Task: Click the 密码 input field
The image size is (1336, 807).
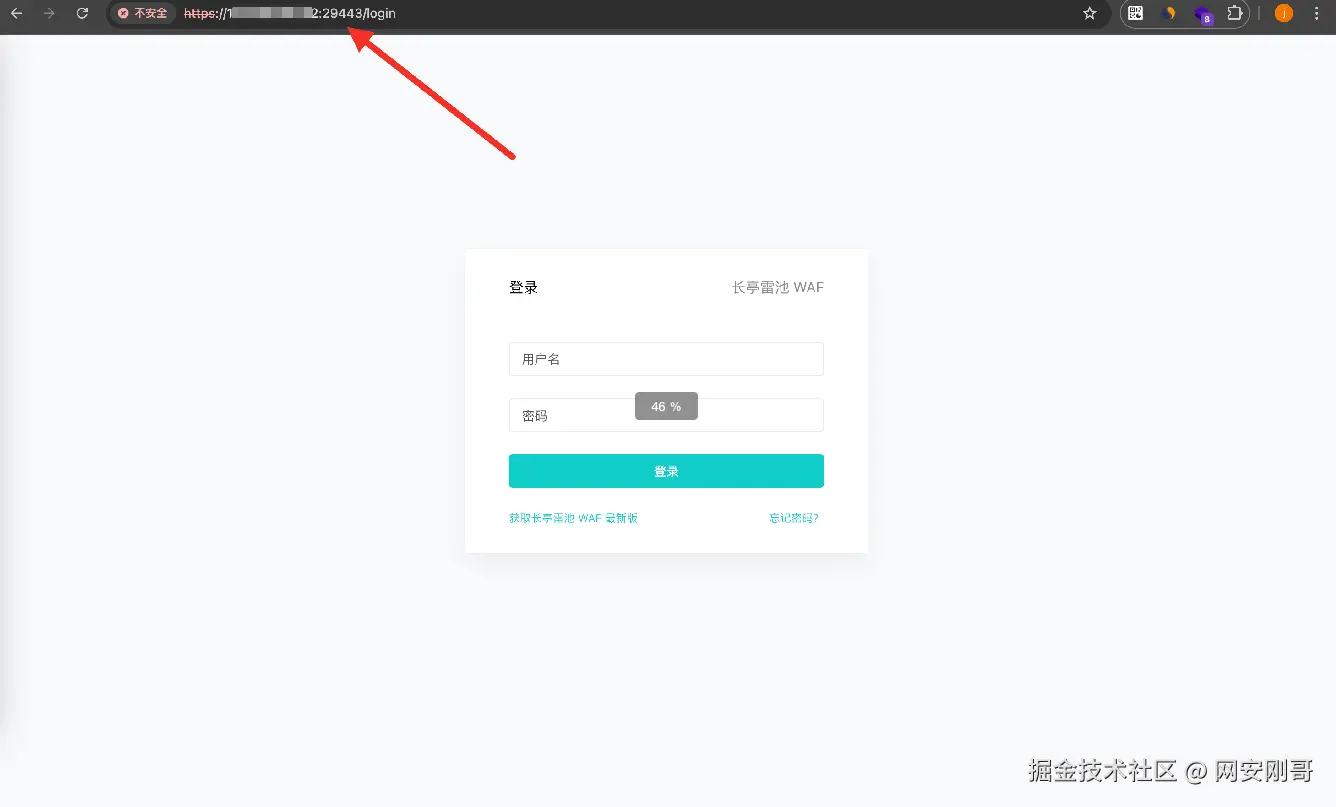Action: pos(666,415)
